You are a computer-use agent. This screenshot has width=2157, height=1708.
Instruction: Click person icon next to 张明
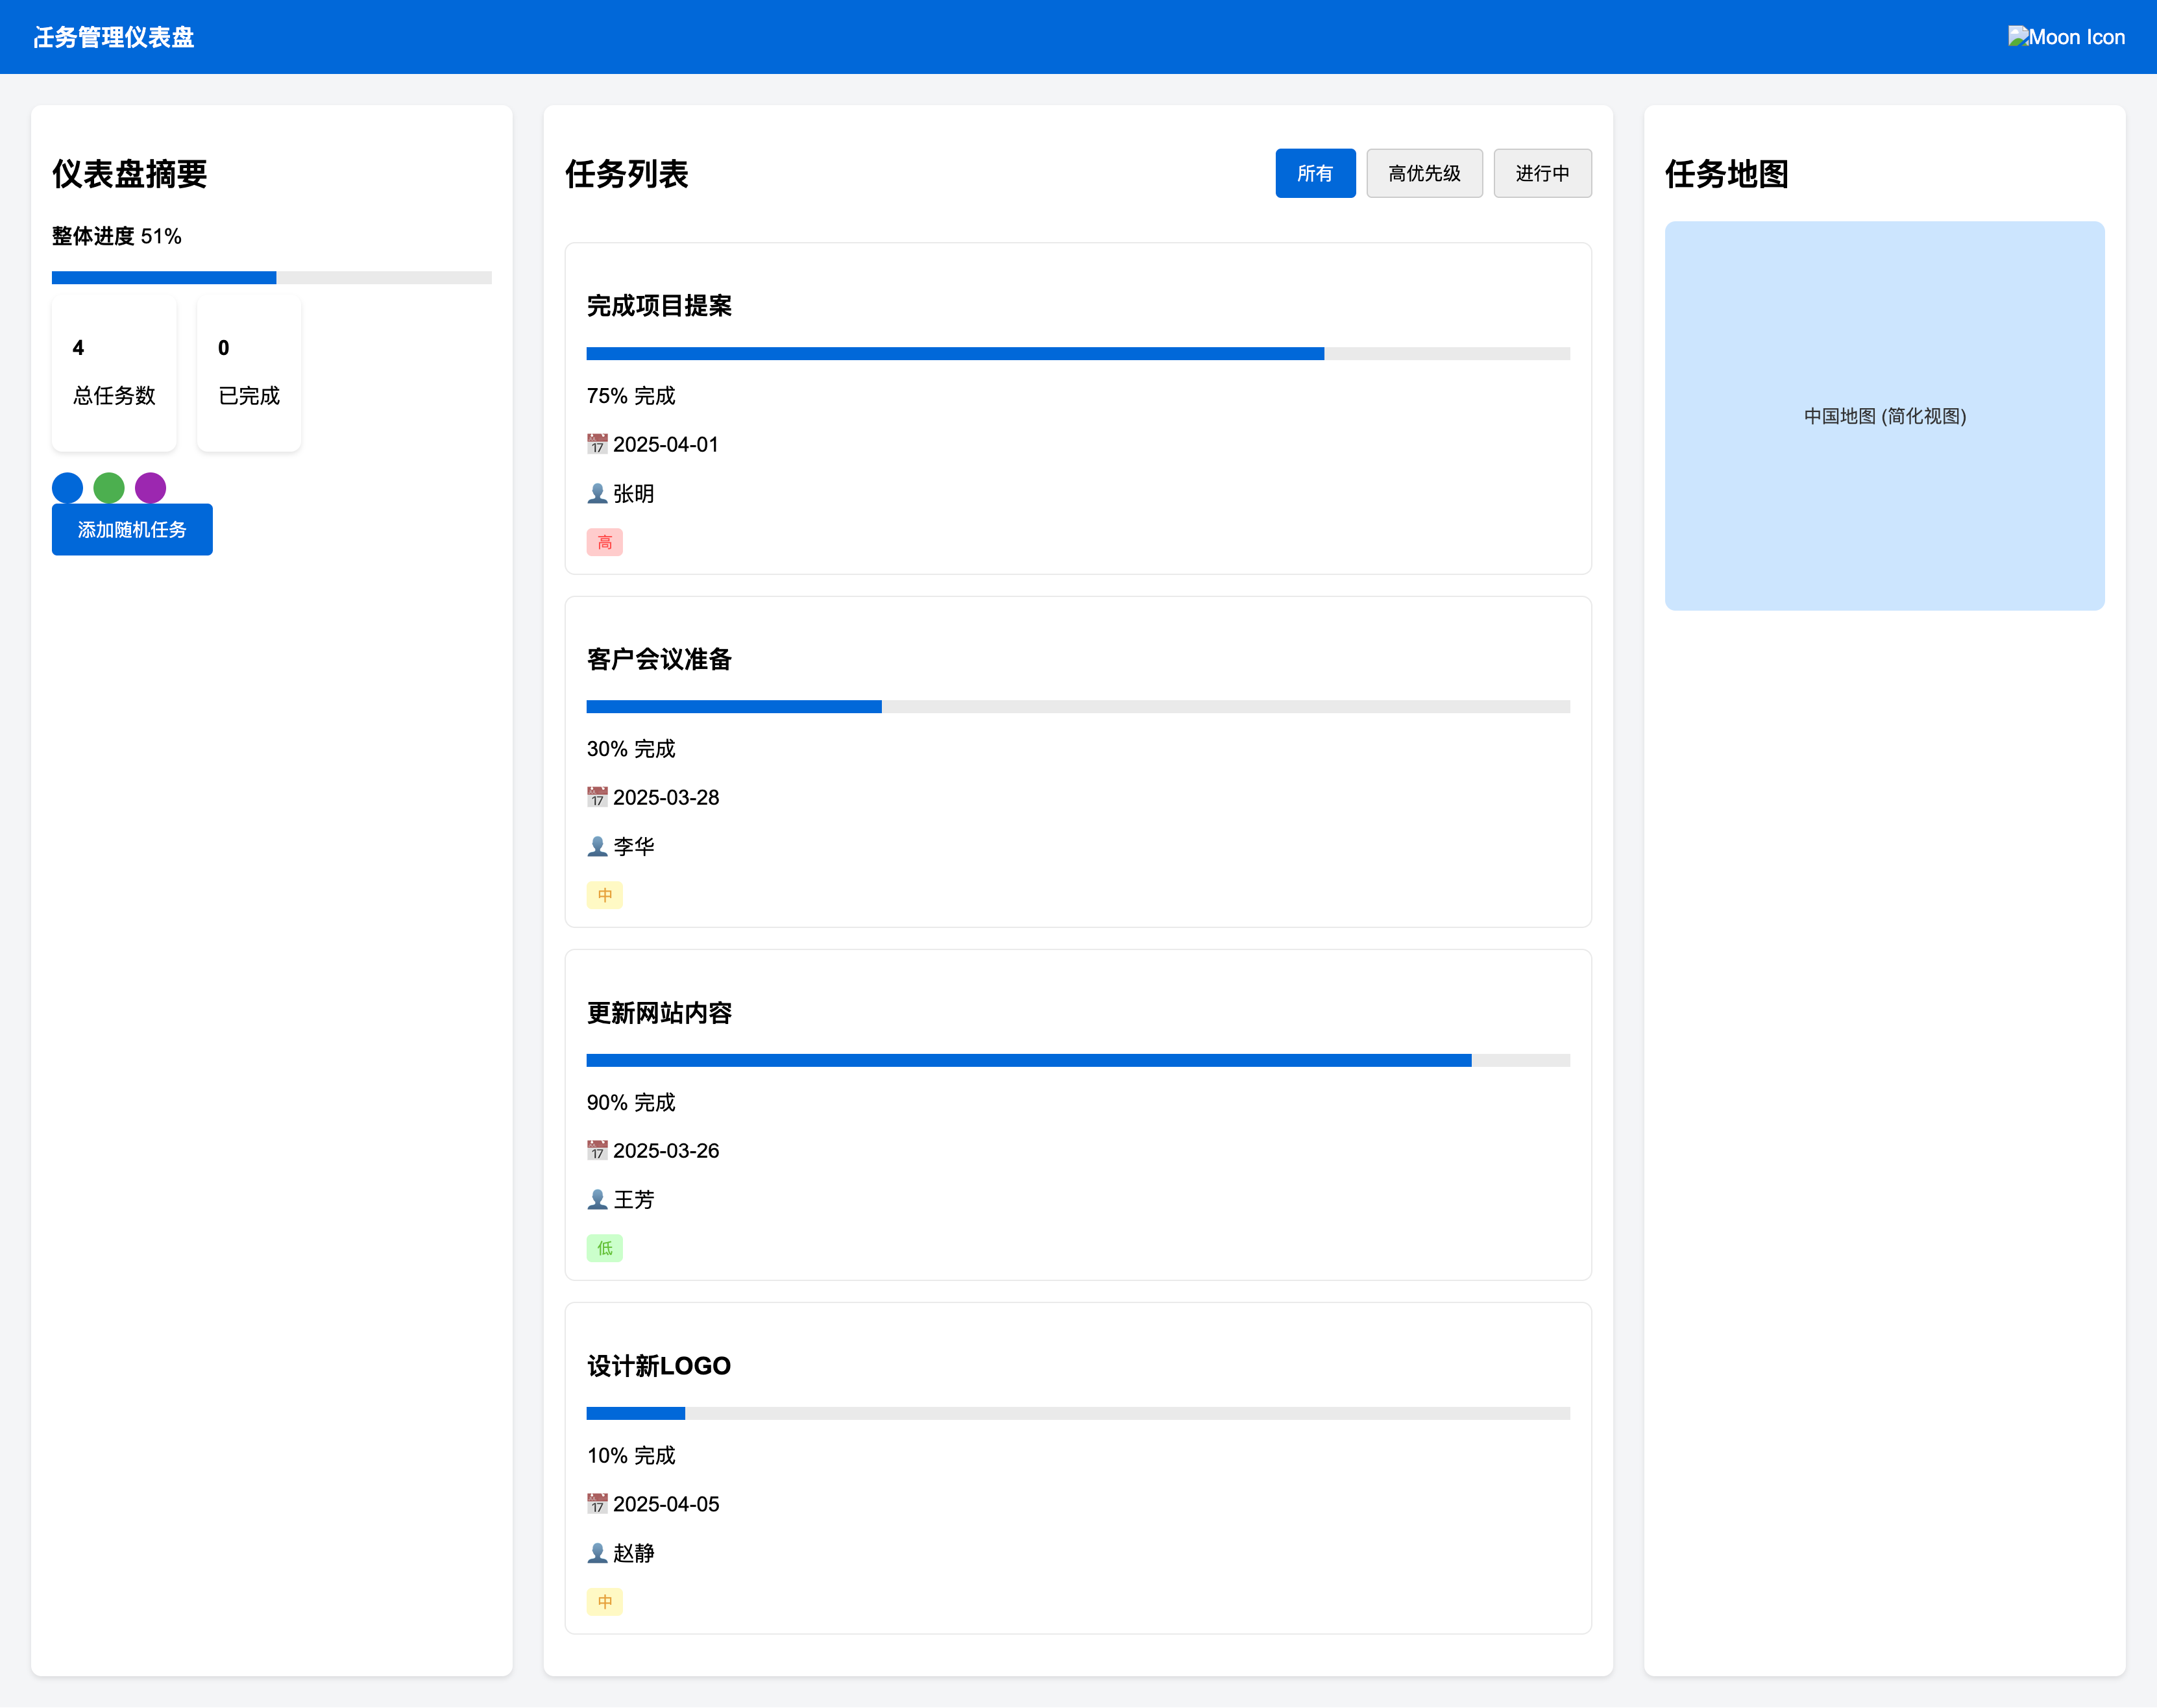point(597,493)
